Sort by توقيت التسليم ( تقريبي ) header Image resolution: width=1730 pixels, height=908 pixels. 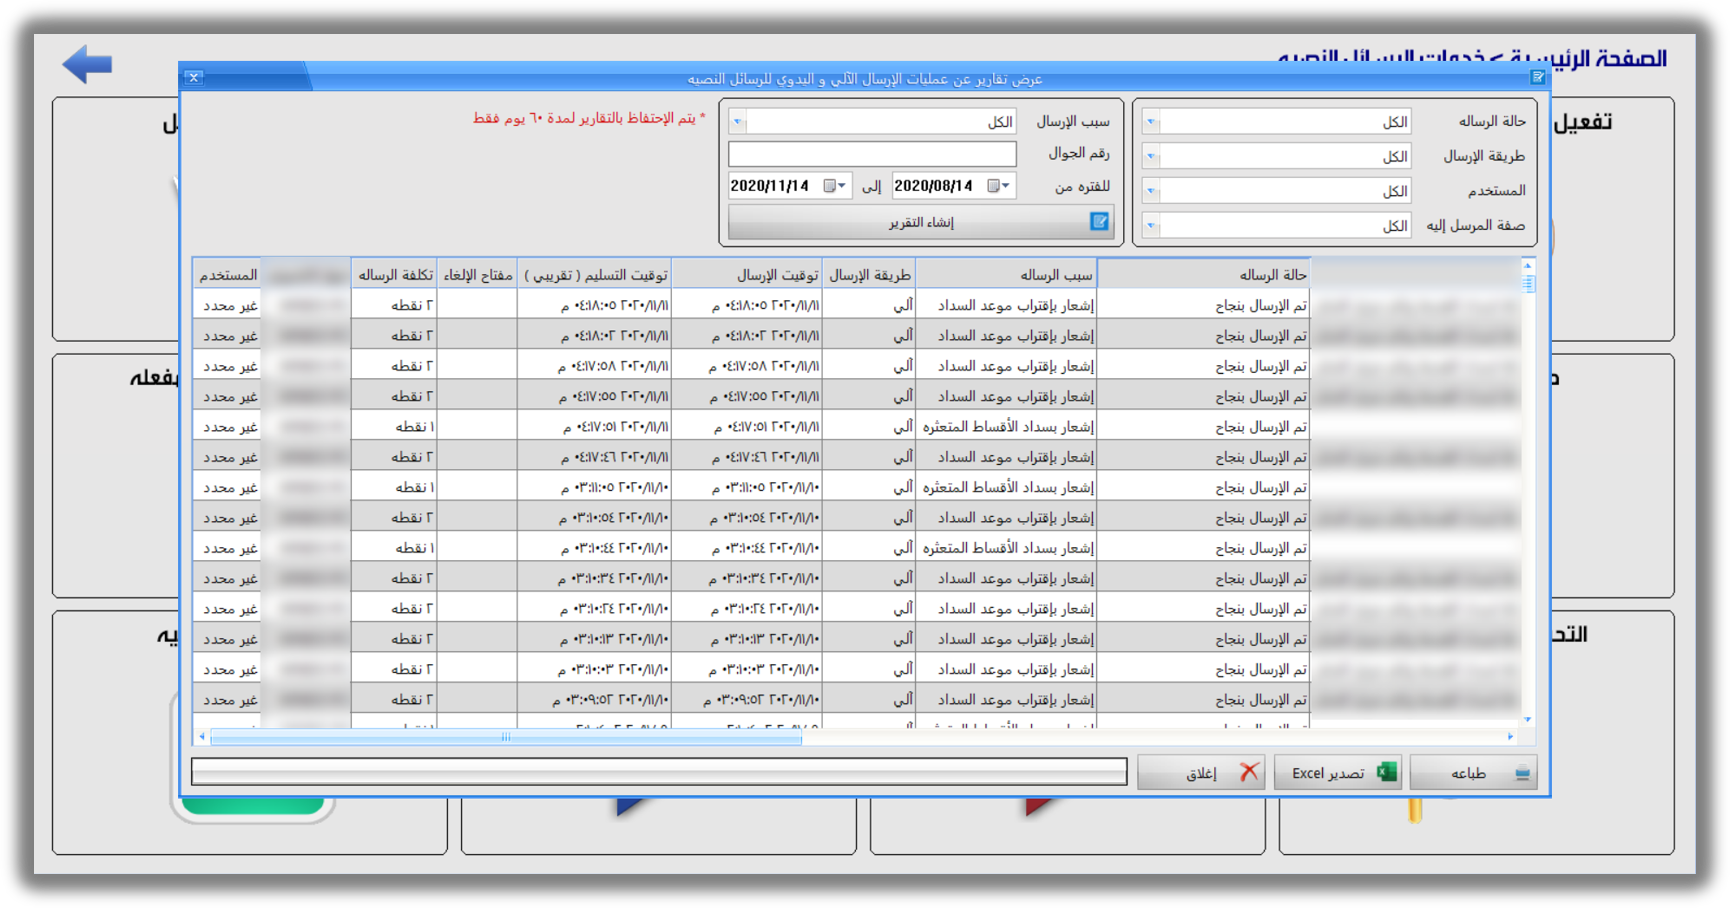point(595,275)
